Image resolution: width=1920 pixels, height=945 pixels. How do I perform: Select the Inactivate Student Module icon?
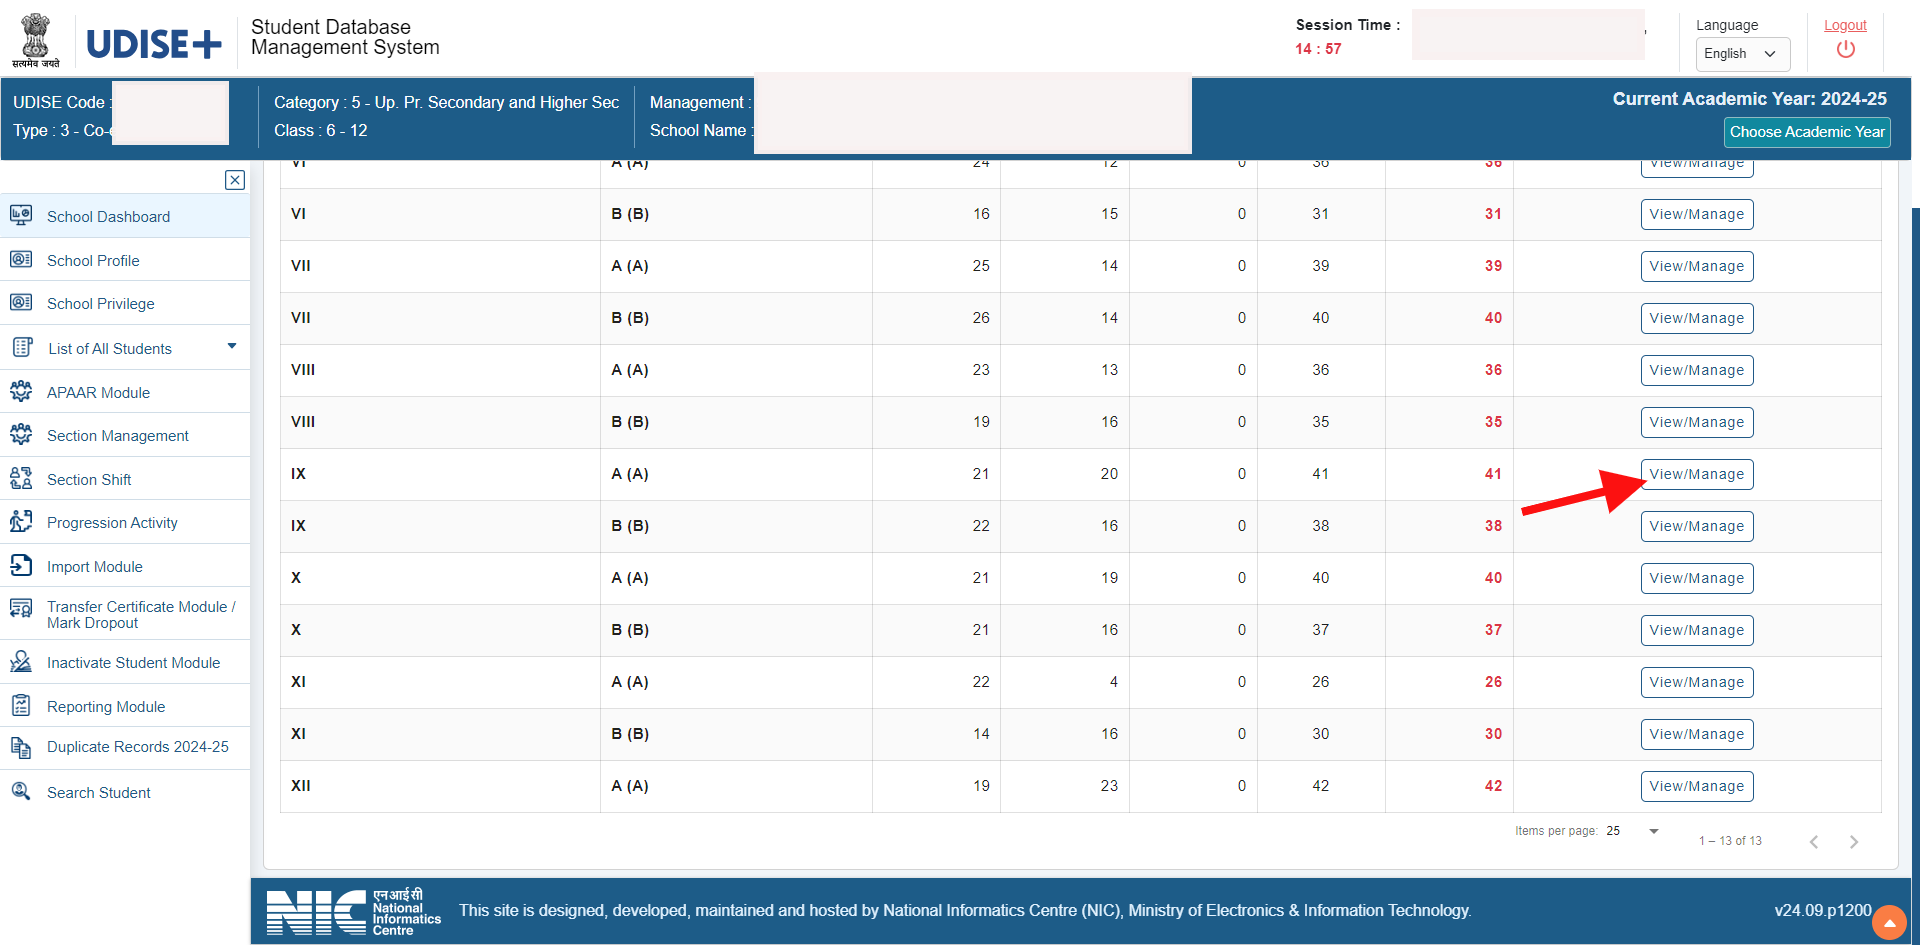tap(21, 662)
